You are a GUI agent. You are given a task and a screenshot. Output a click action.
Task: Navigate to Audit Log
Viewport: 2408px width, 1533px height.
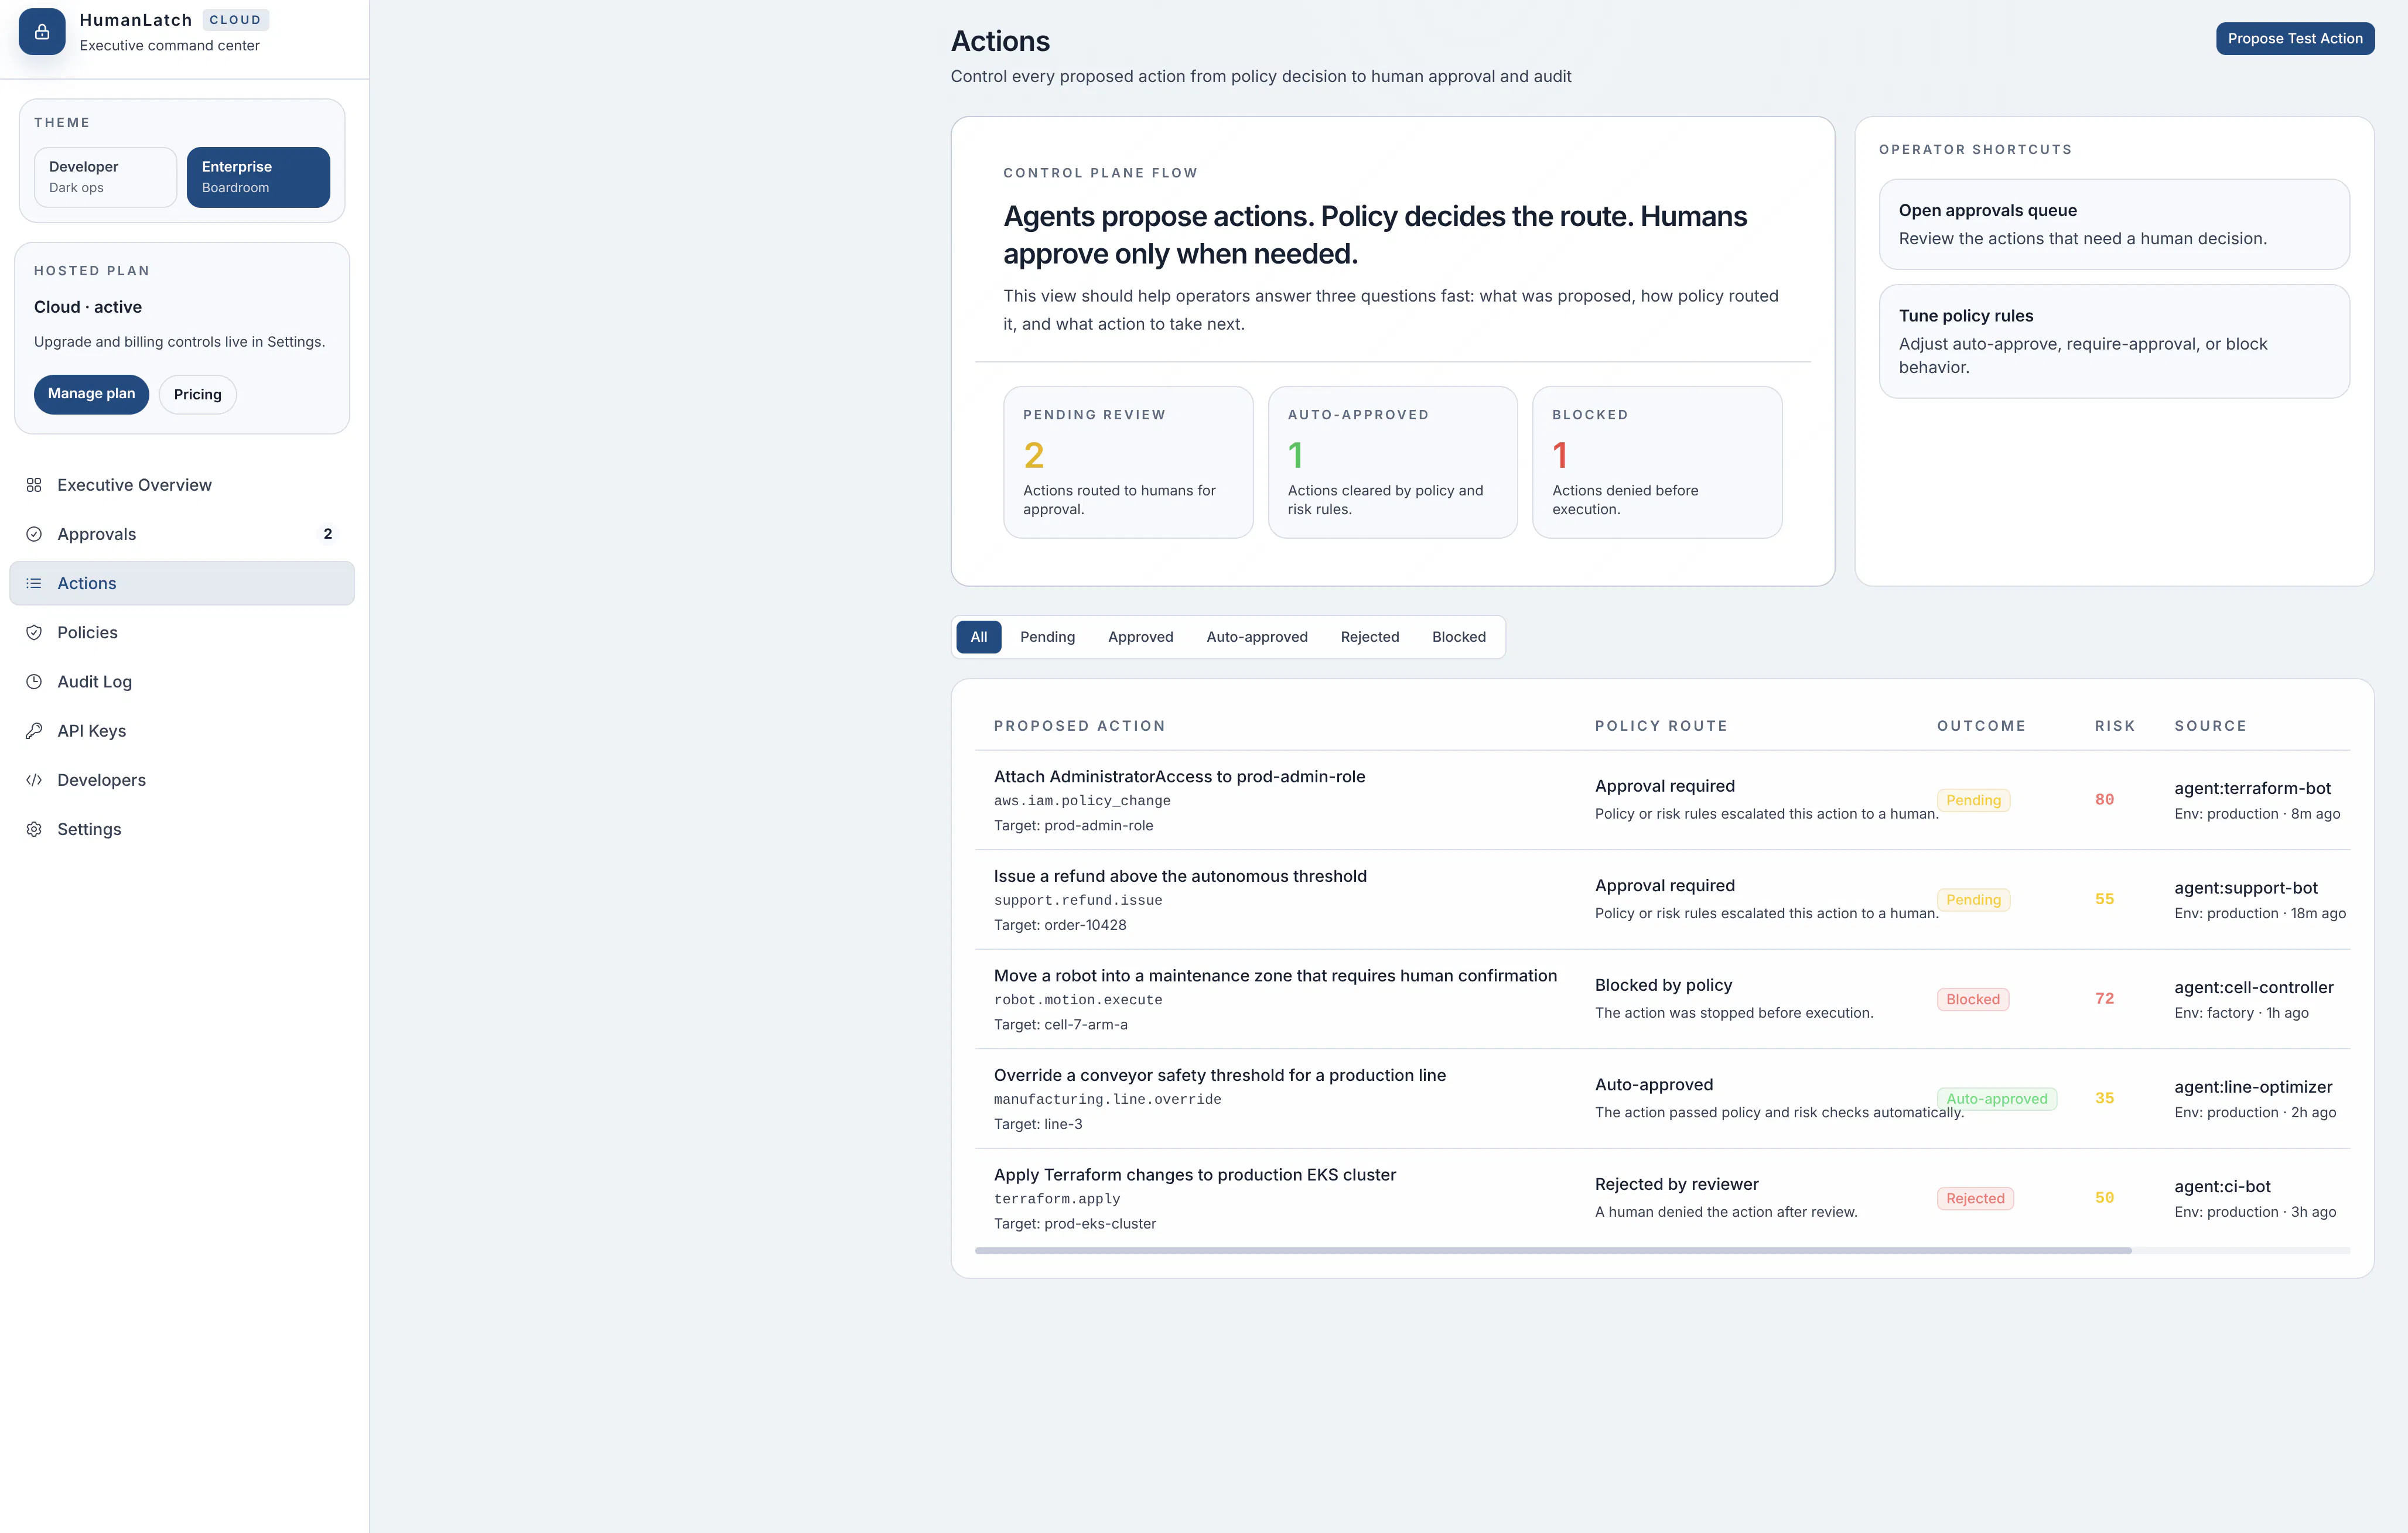coord(182,681)
